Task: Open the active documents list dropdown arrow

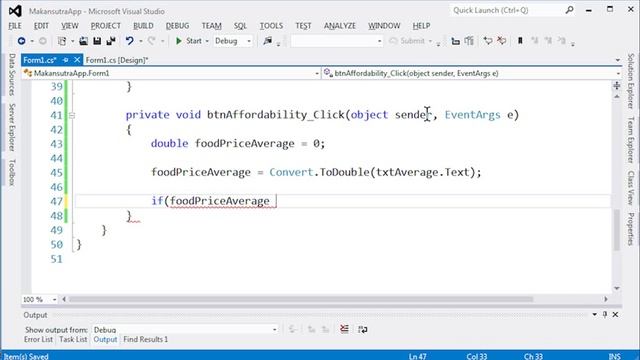Action: coord(617,60)
